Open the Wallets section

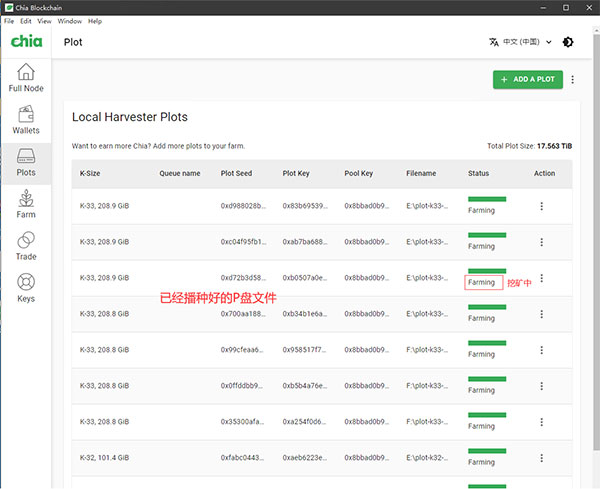point(26,120)
